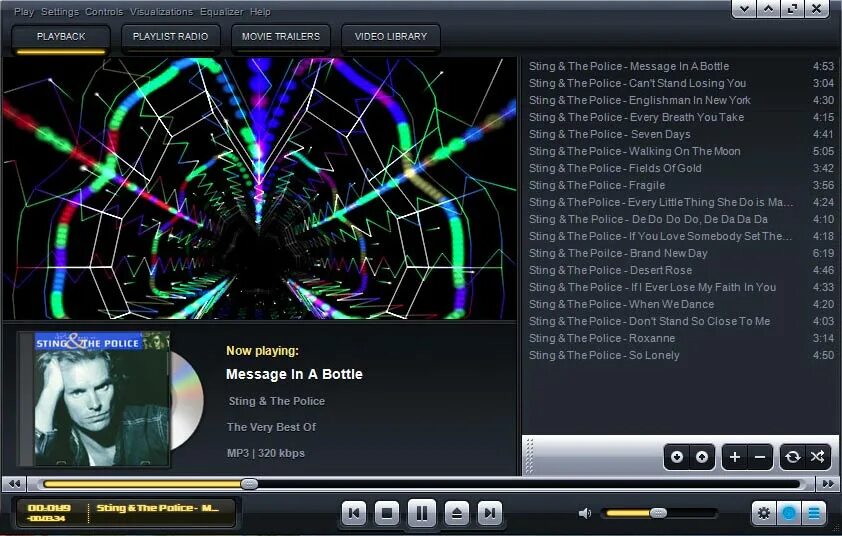Select 'Englishman In New York' track

(x=681, y=100)
